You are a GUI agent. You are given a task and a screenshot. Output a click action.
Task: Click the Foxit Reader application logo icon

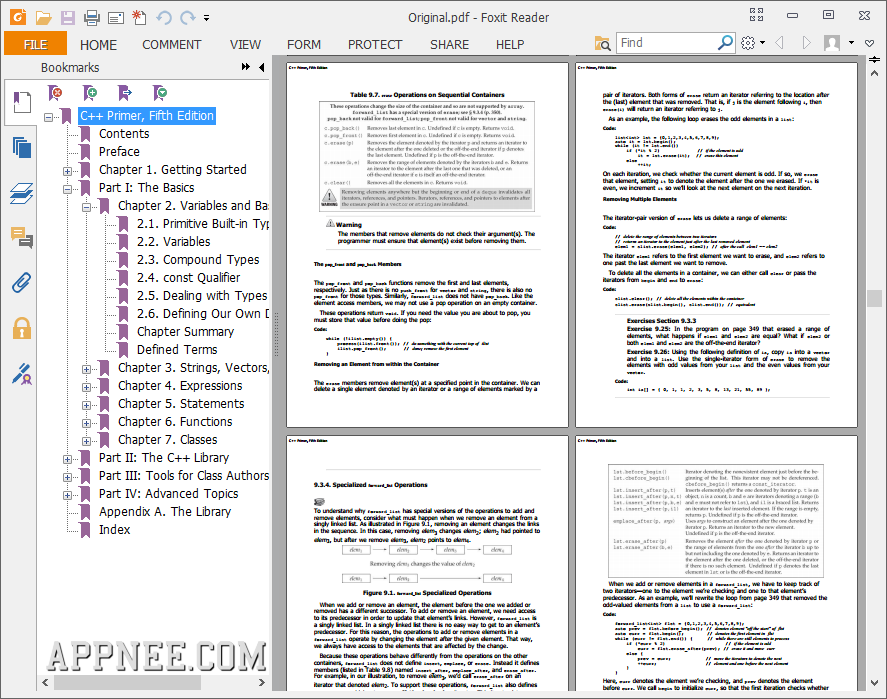coord(18,18)
